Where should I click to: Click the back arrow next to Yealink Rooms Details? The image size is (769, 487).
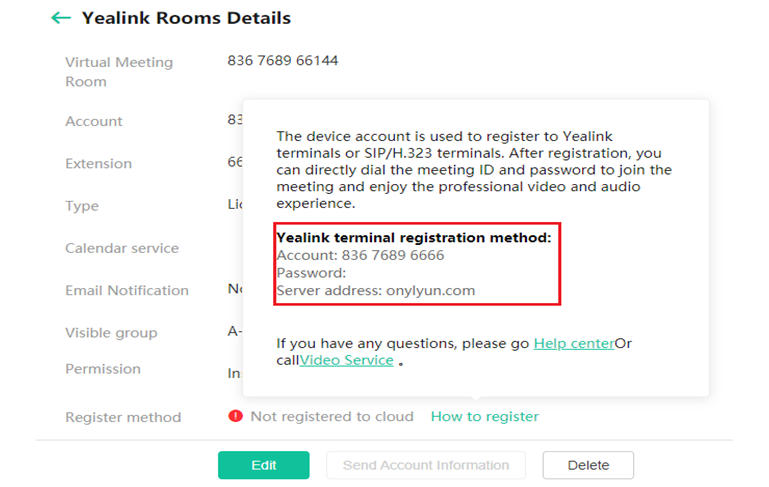tap(61, 18)
